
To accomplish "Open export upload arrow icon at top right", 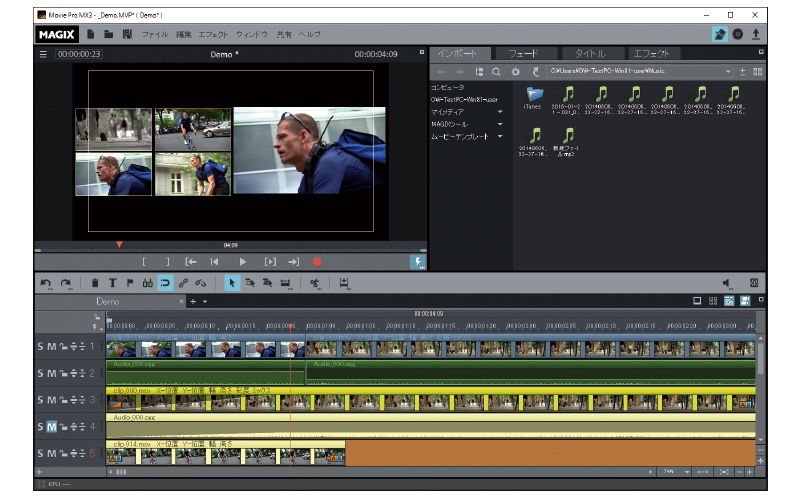I will pyautogui.click(x=756, y=34).
